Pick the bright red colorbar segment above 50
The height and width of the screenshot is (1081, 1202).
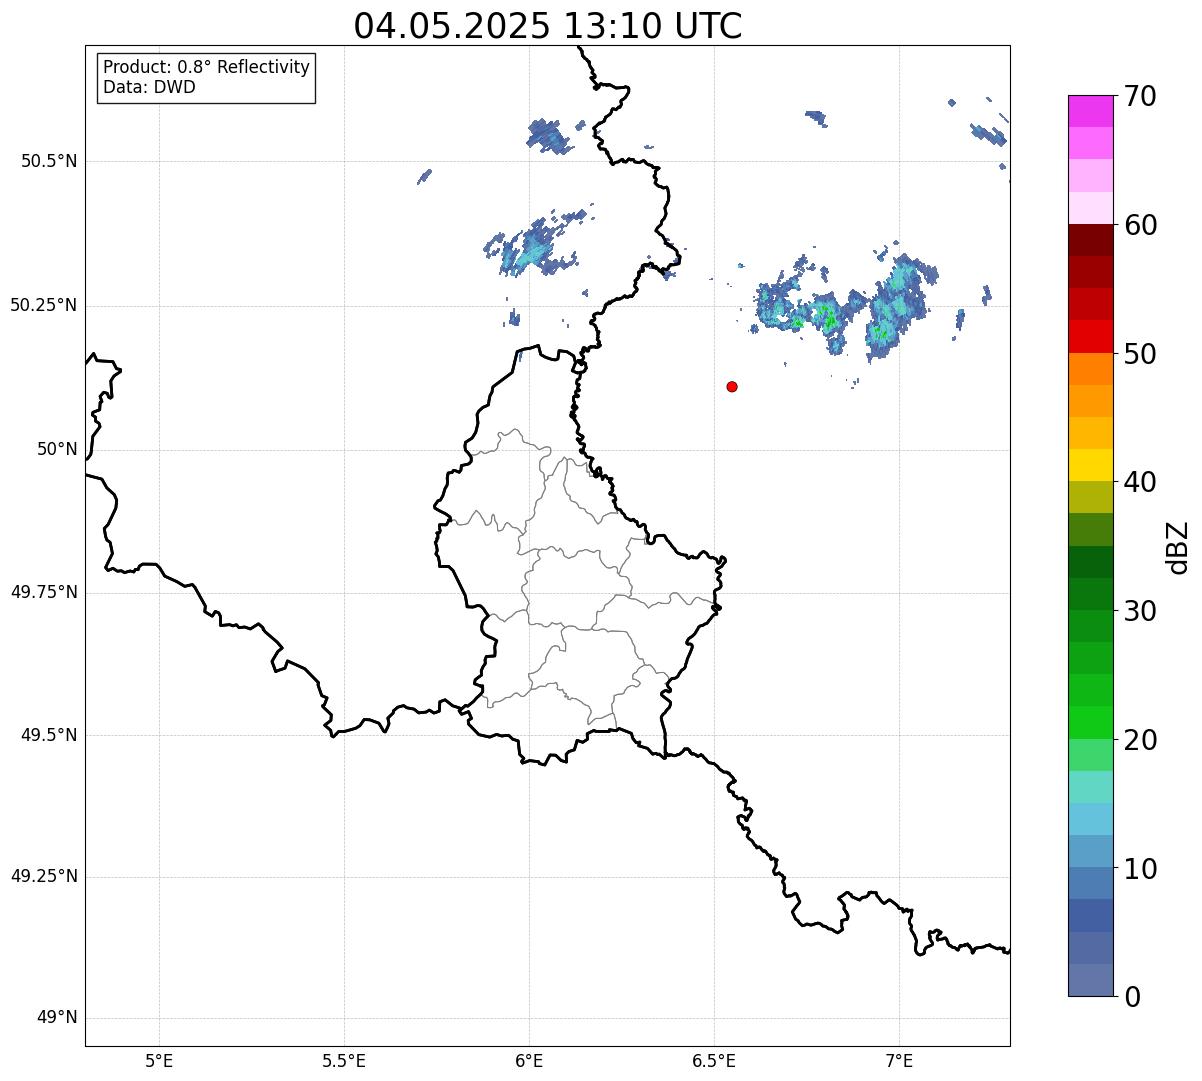coord(1091,337)
